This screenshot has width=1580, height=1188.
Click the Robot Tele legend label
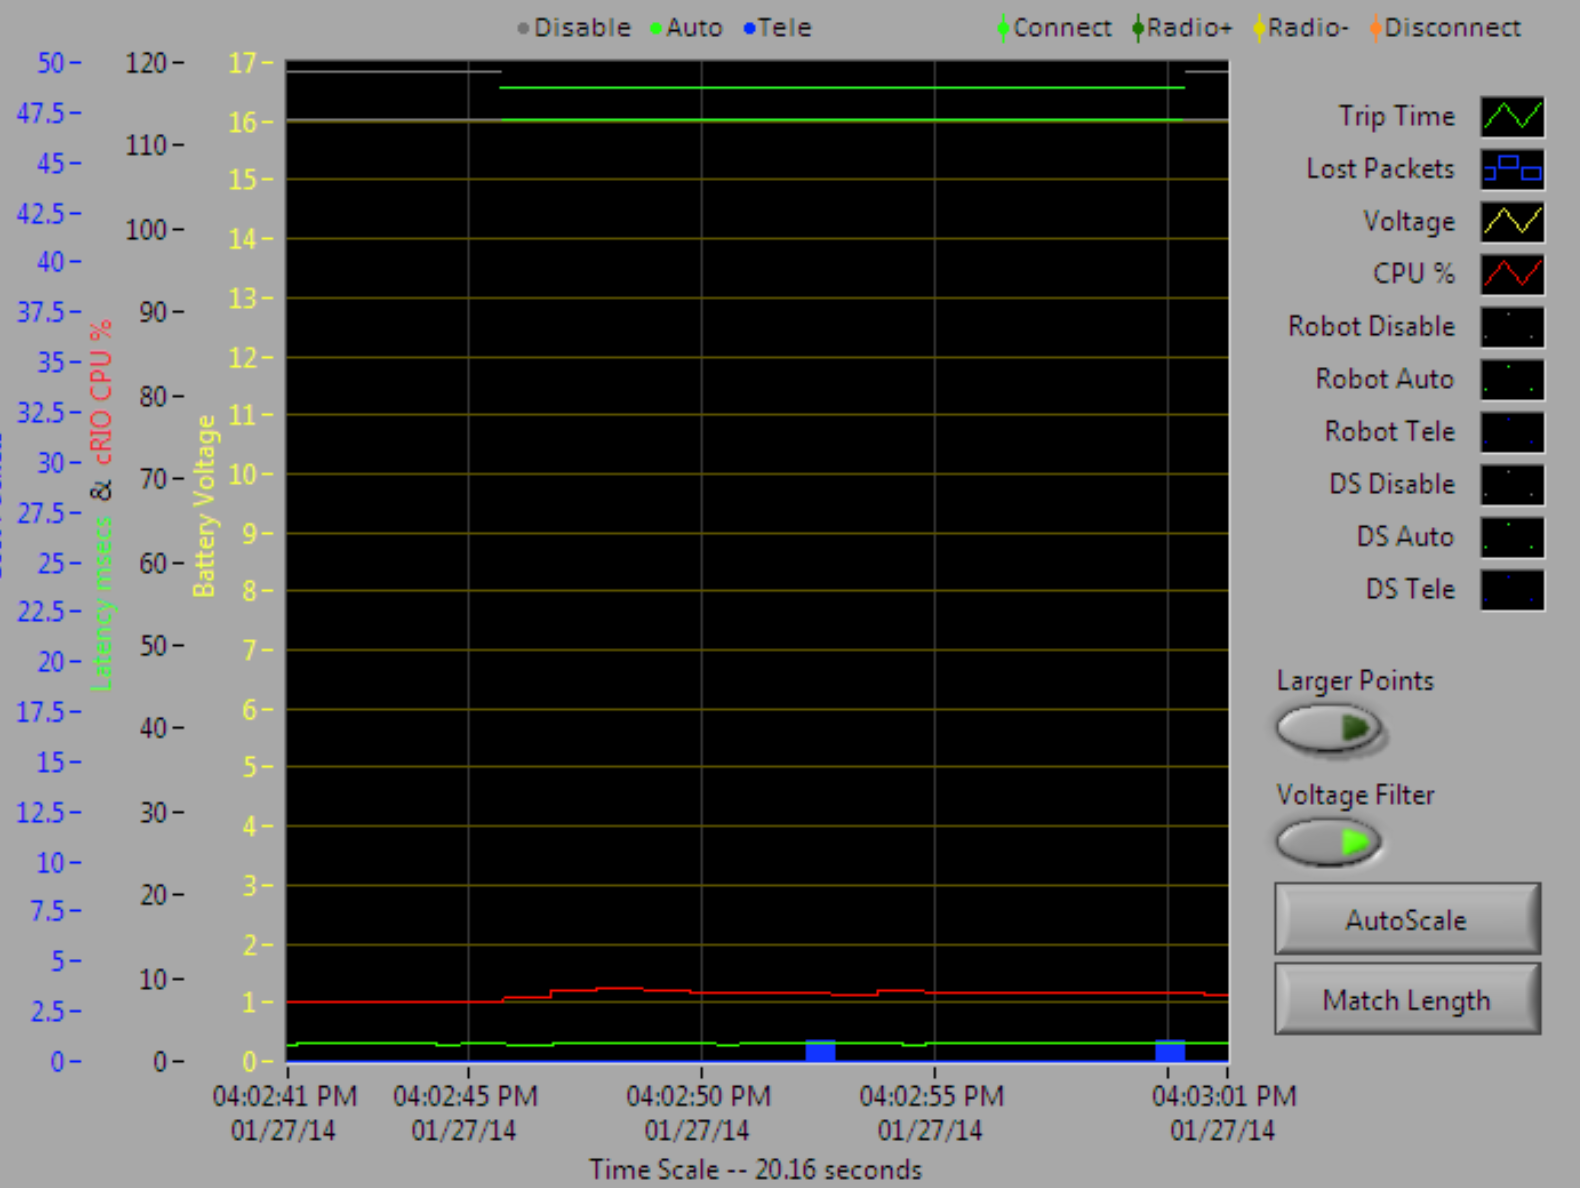click(1389, 431)
